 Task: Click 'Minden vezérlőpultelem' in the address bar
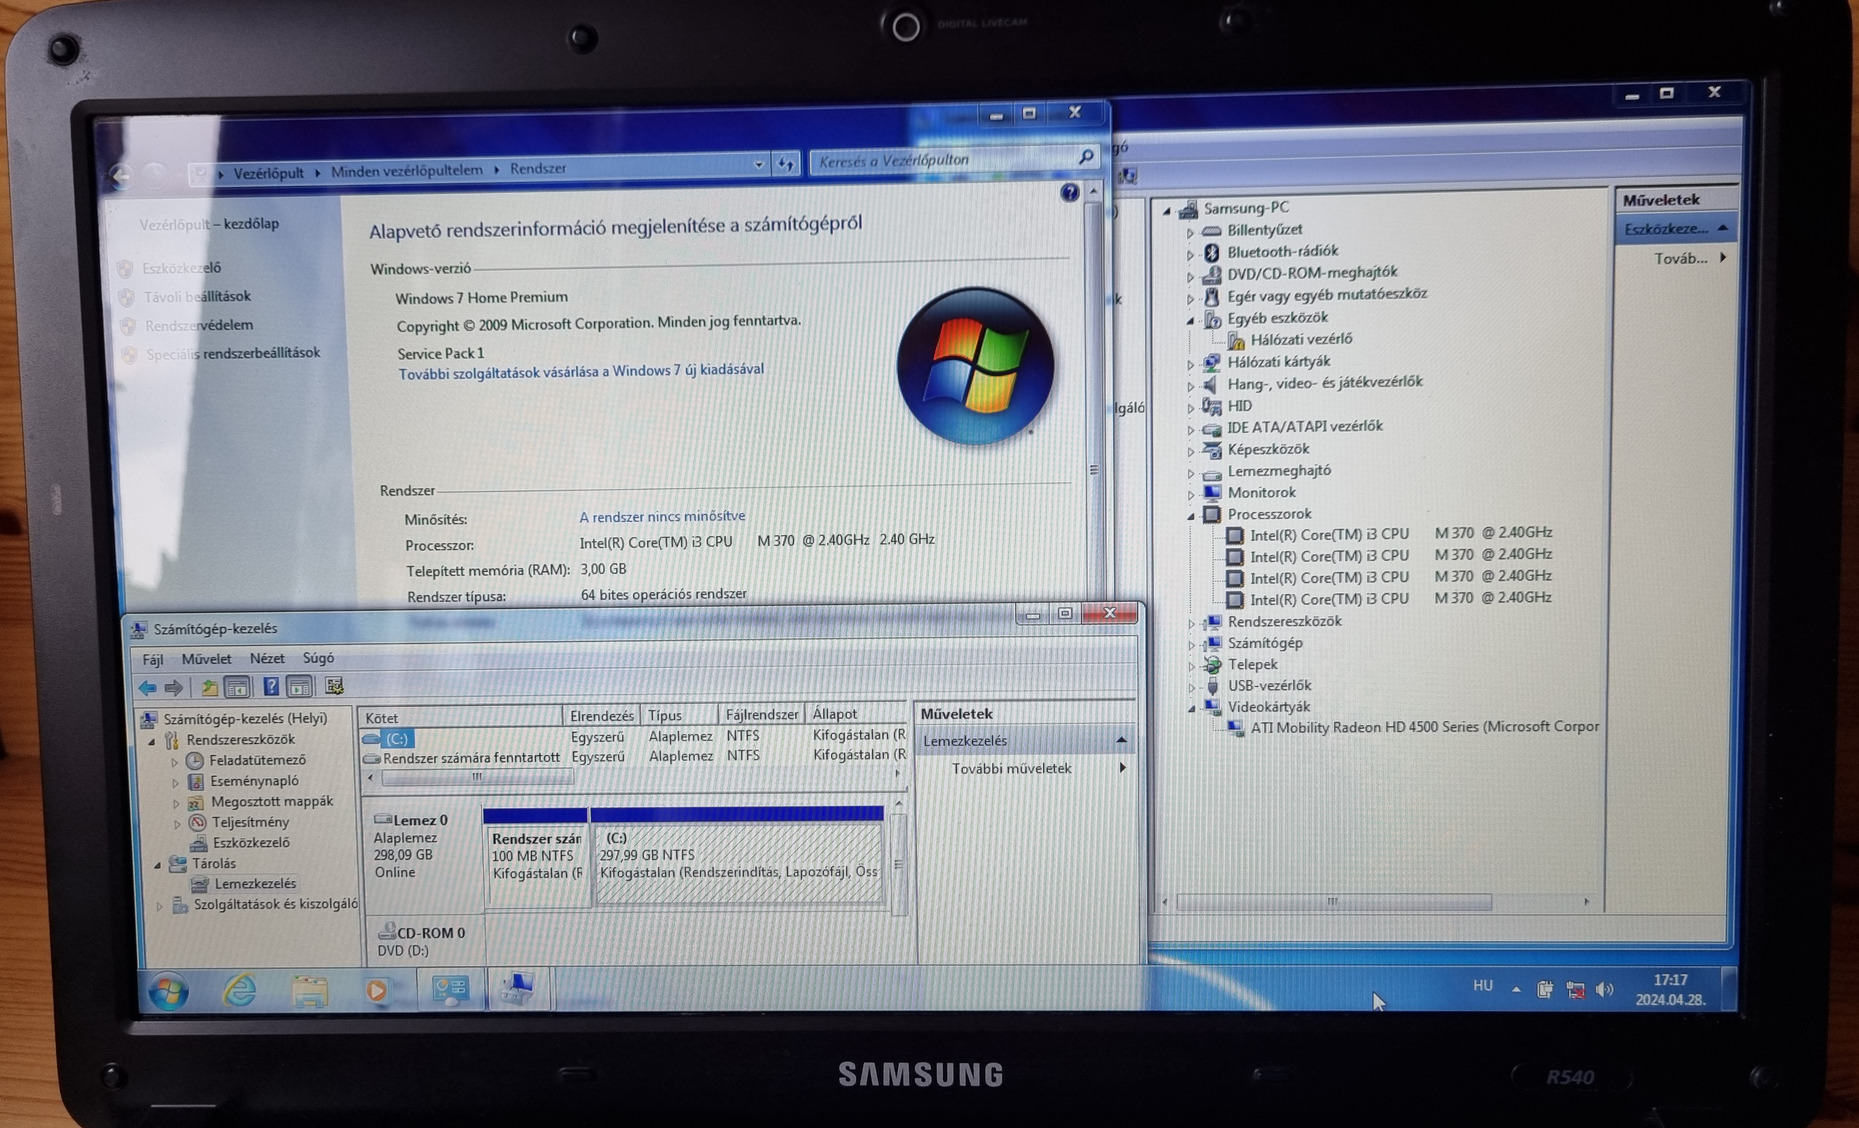[x=406, y=171]
